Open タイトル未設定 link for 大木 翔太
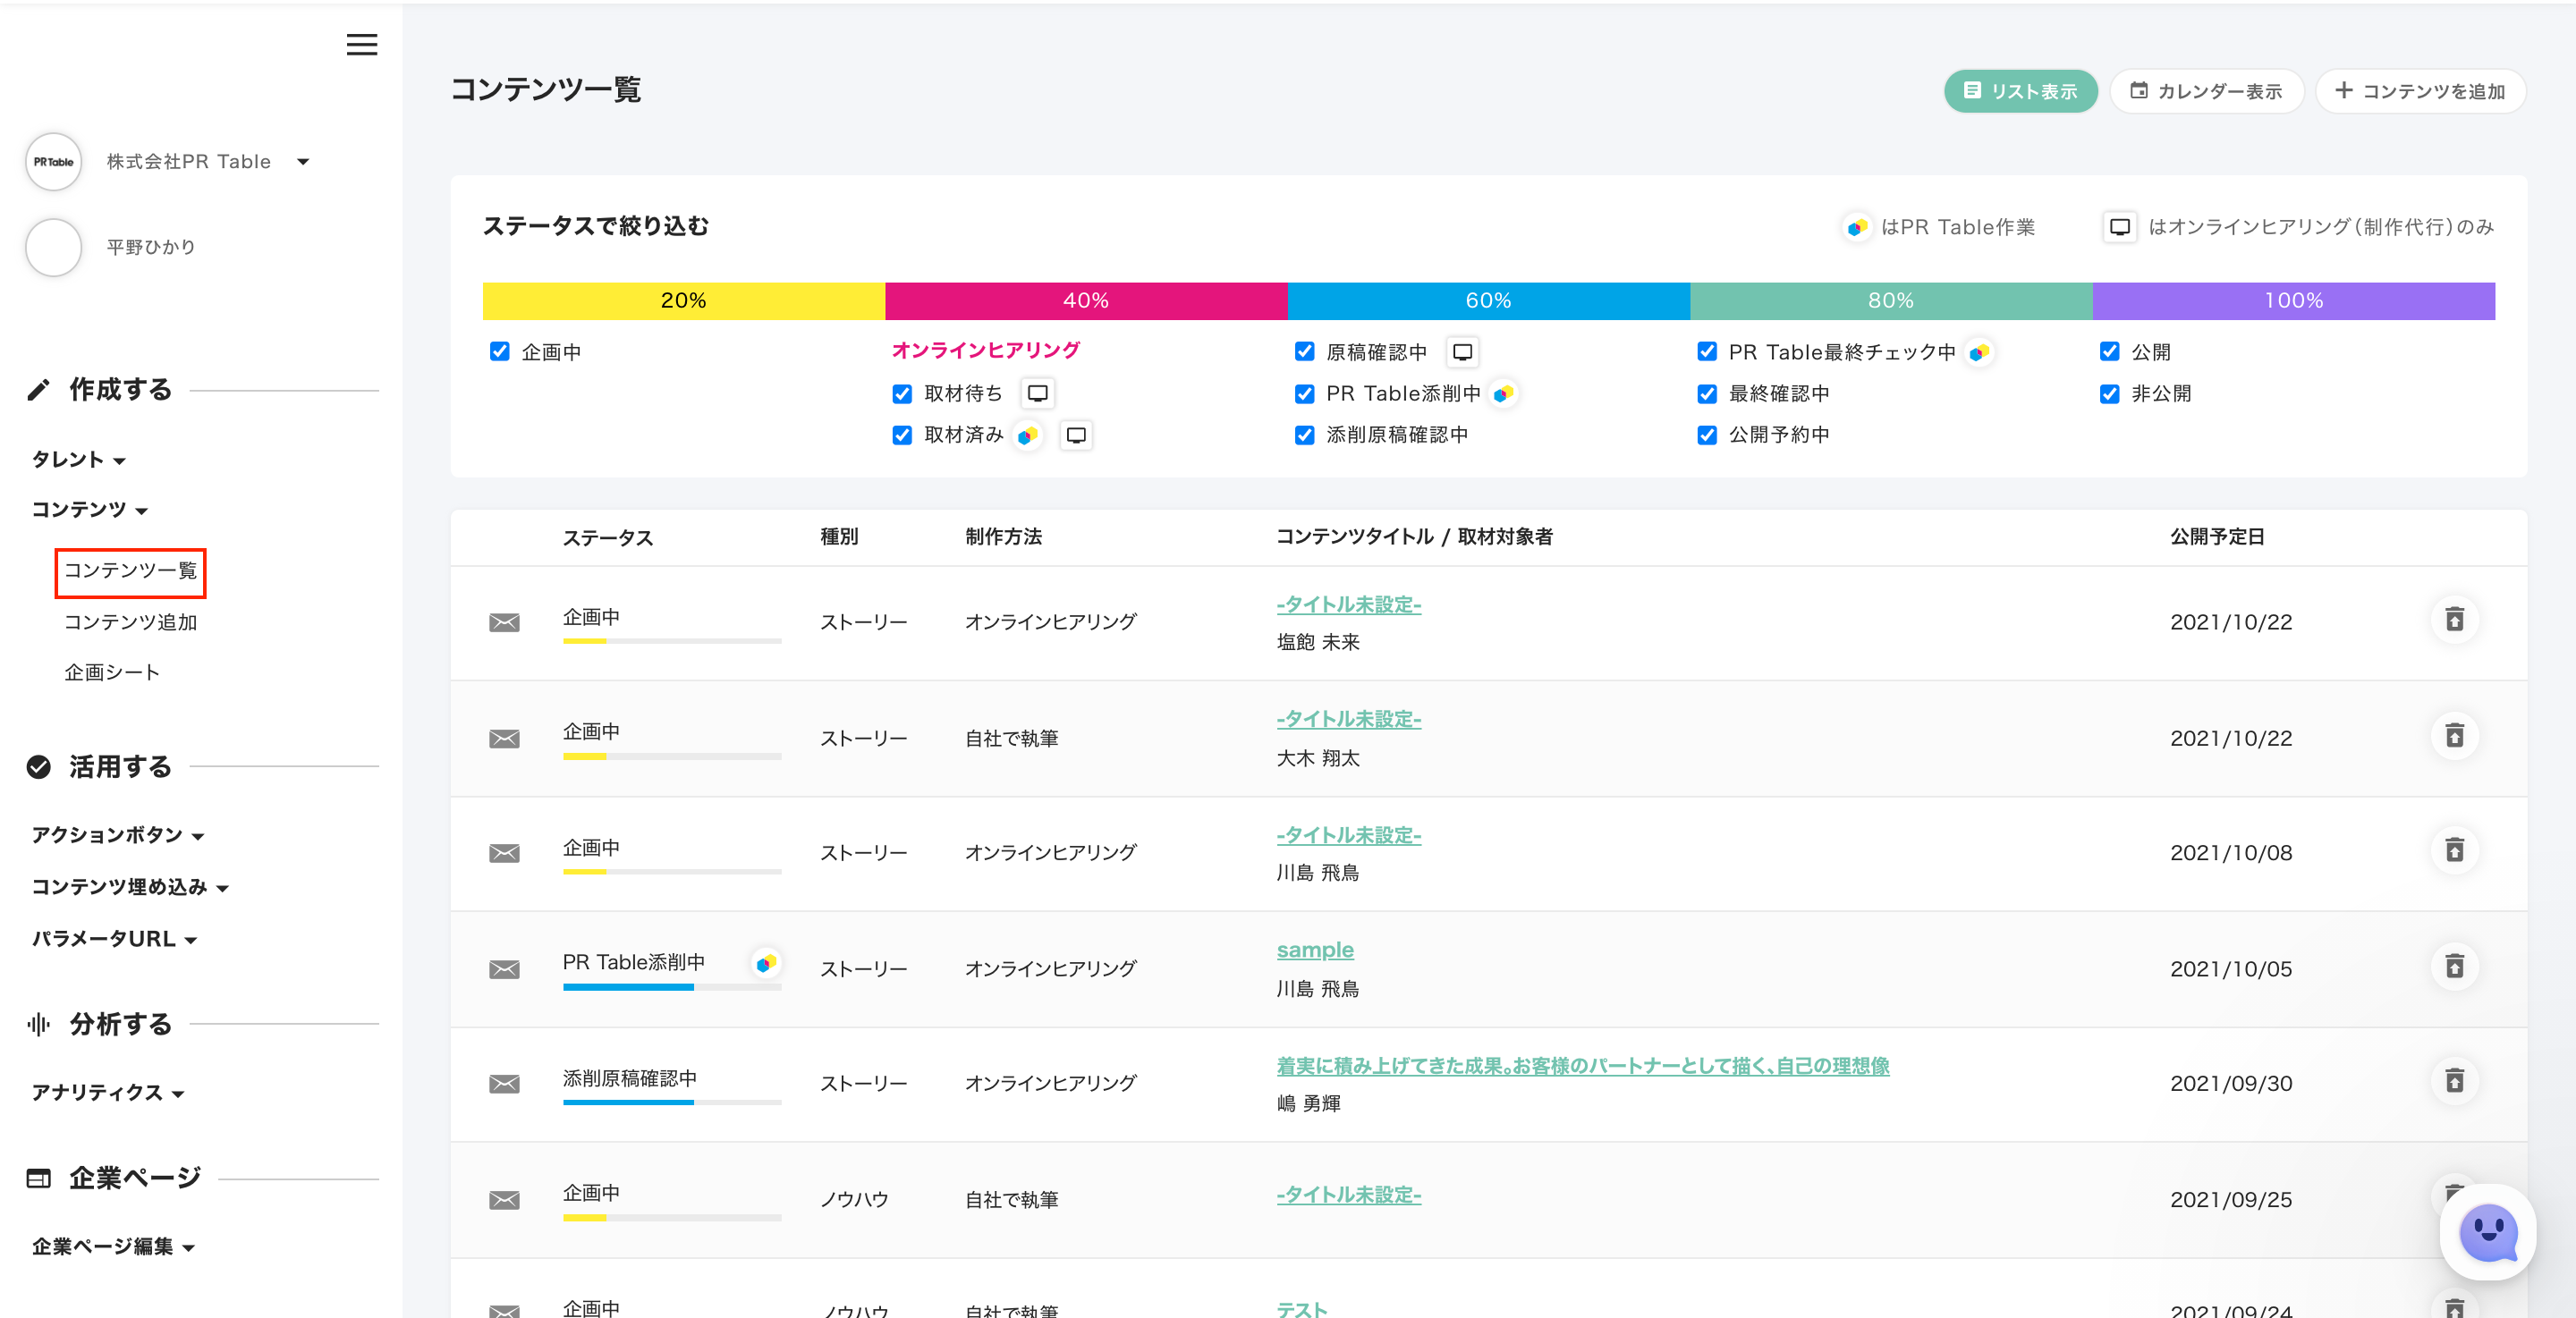This screenshot has height=1318, width=2576. 1348,720
